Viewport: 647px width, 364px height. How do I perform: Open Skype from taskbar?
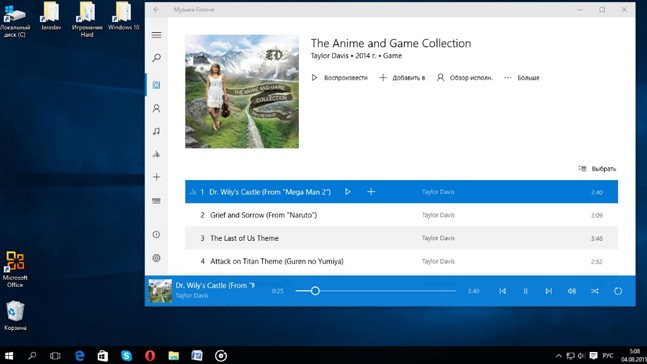point(126,356)
